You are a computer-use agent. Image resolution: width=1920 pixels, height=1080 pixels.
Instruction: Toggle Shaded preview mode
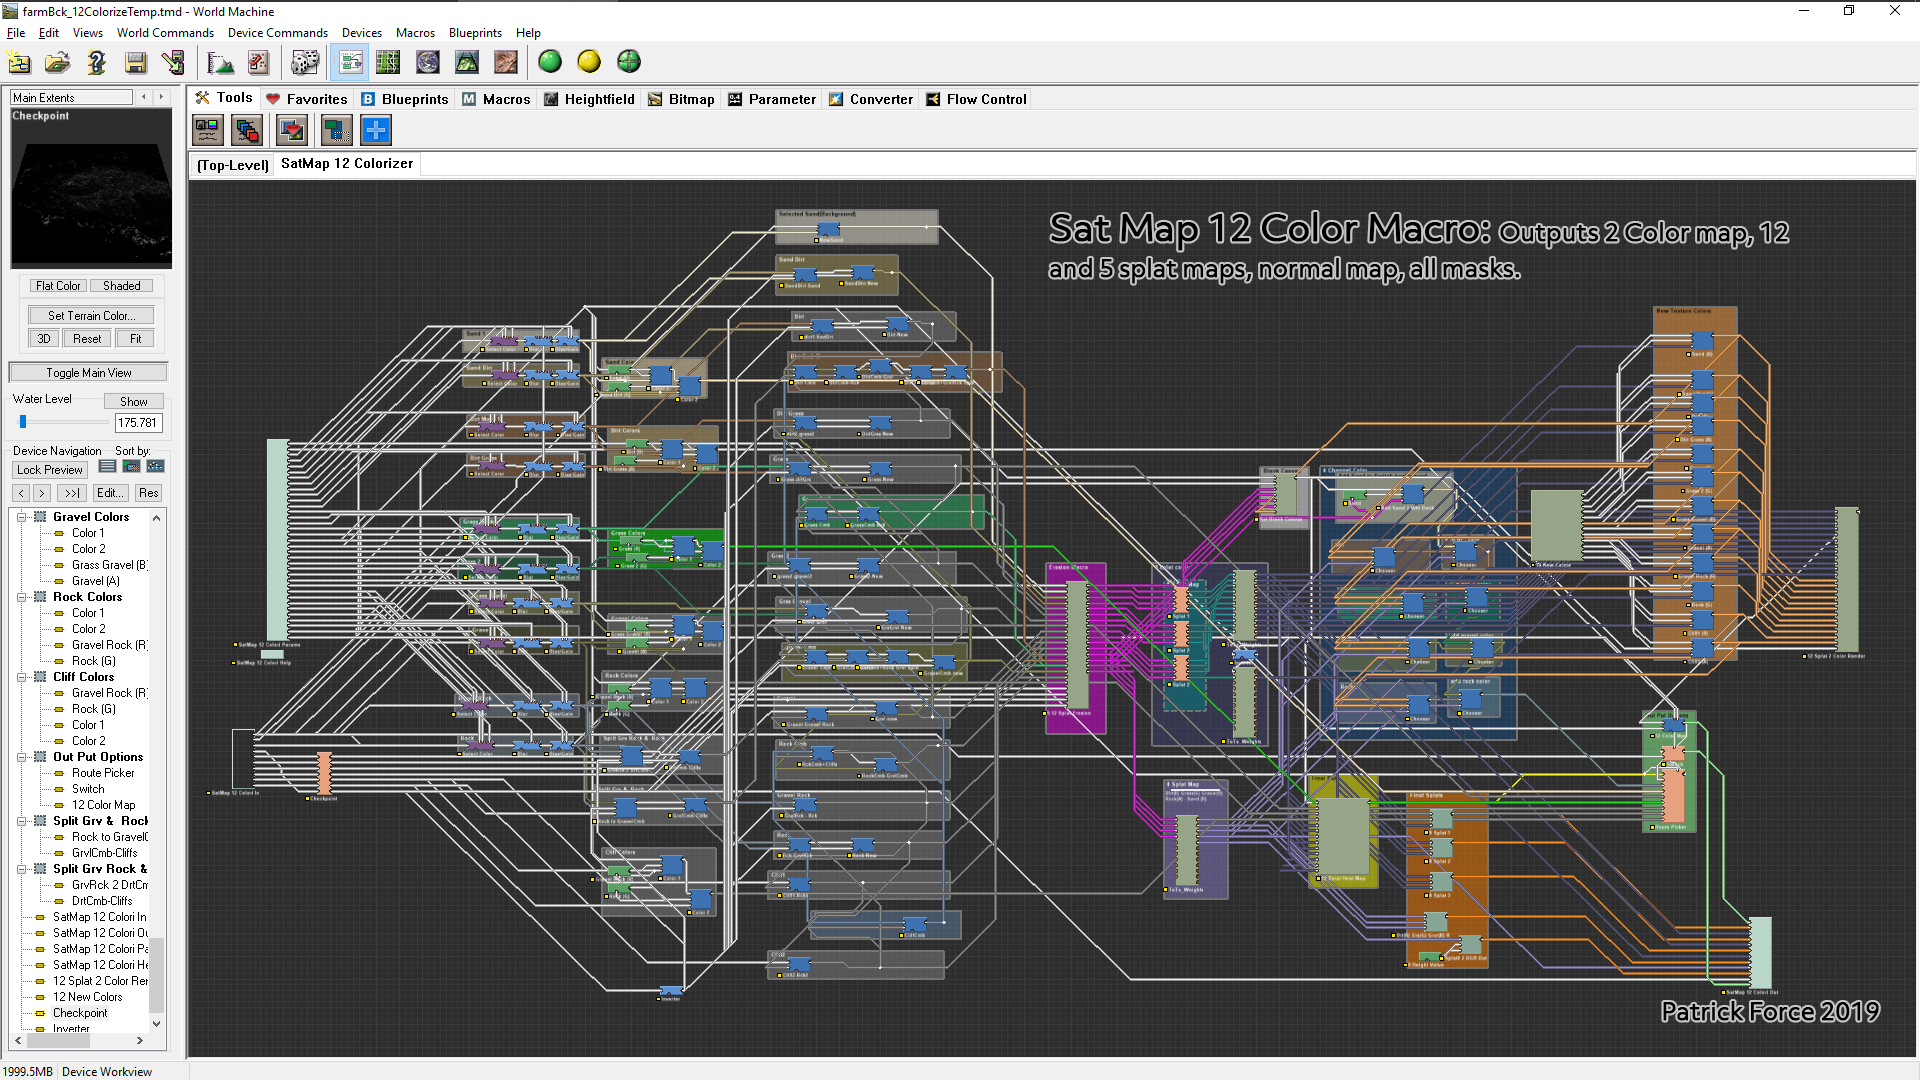point(122,286)
